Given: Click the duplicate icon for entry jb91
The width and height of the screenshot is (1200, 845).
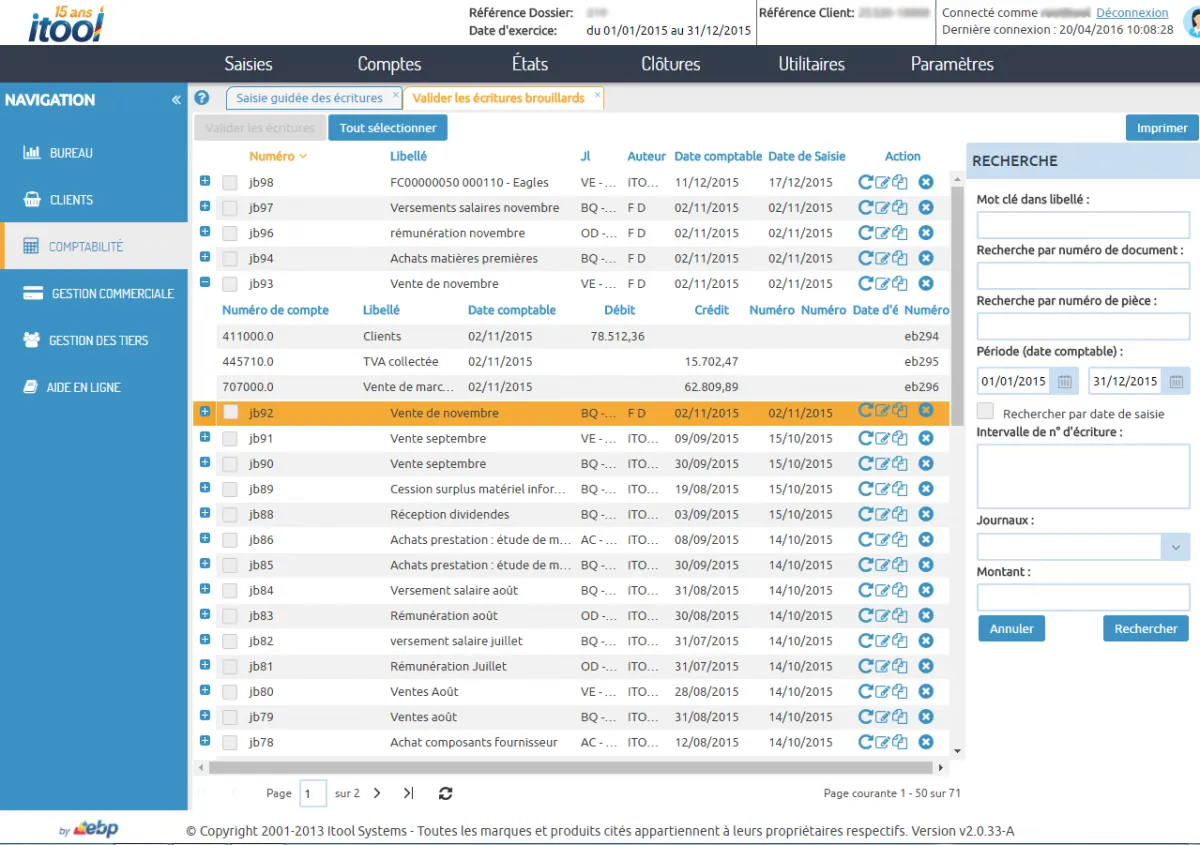Looking at the screenshot, I should 900,438.
